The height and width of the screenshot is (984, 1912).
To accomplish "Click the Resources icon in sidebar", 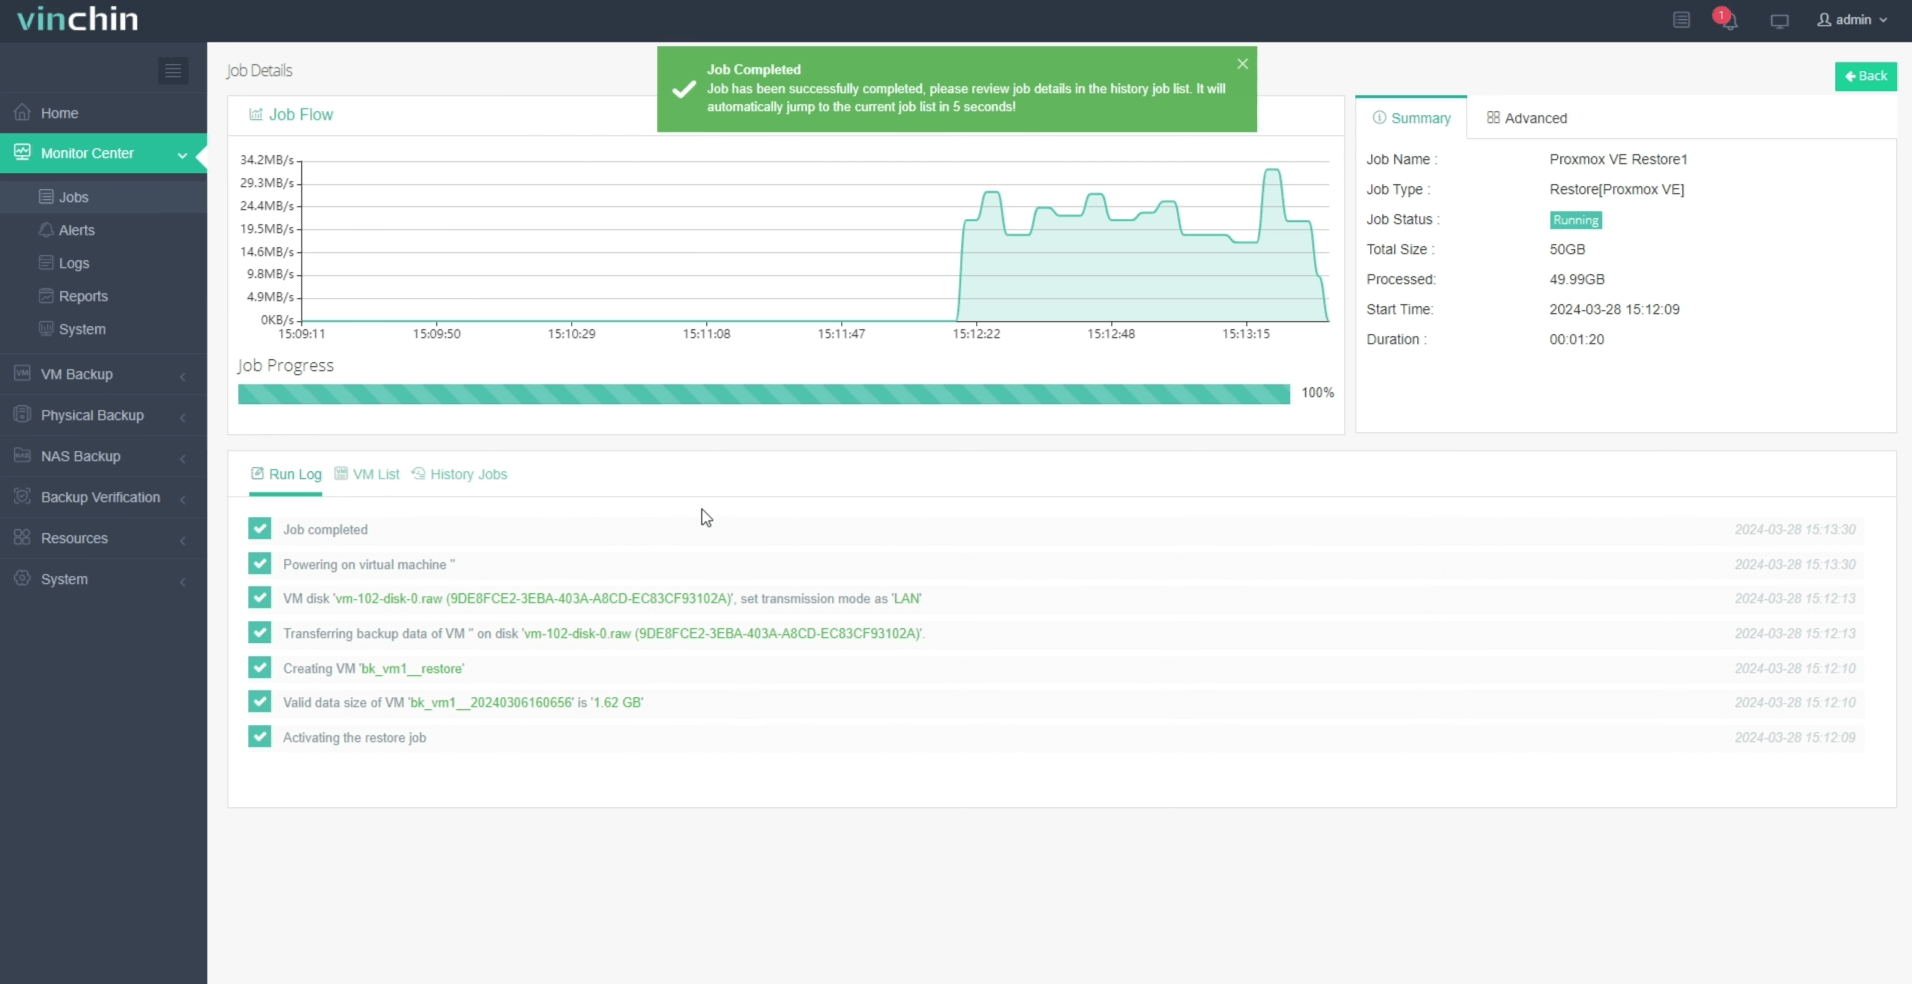I will (22, 537).
